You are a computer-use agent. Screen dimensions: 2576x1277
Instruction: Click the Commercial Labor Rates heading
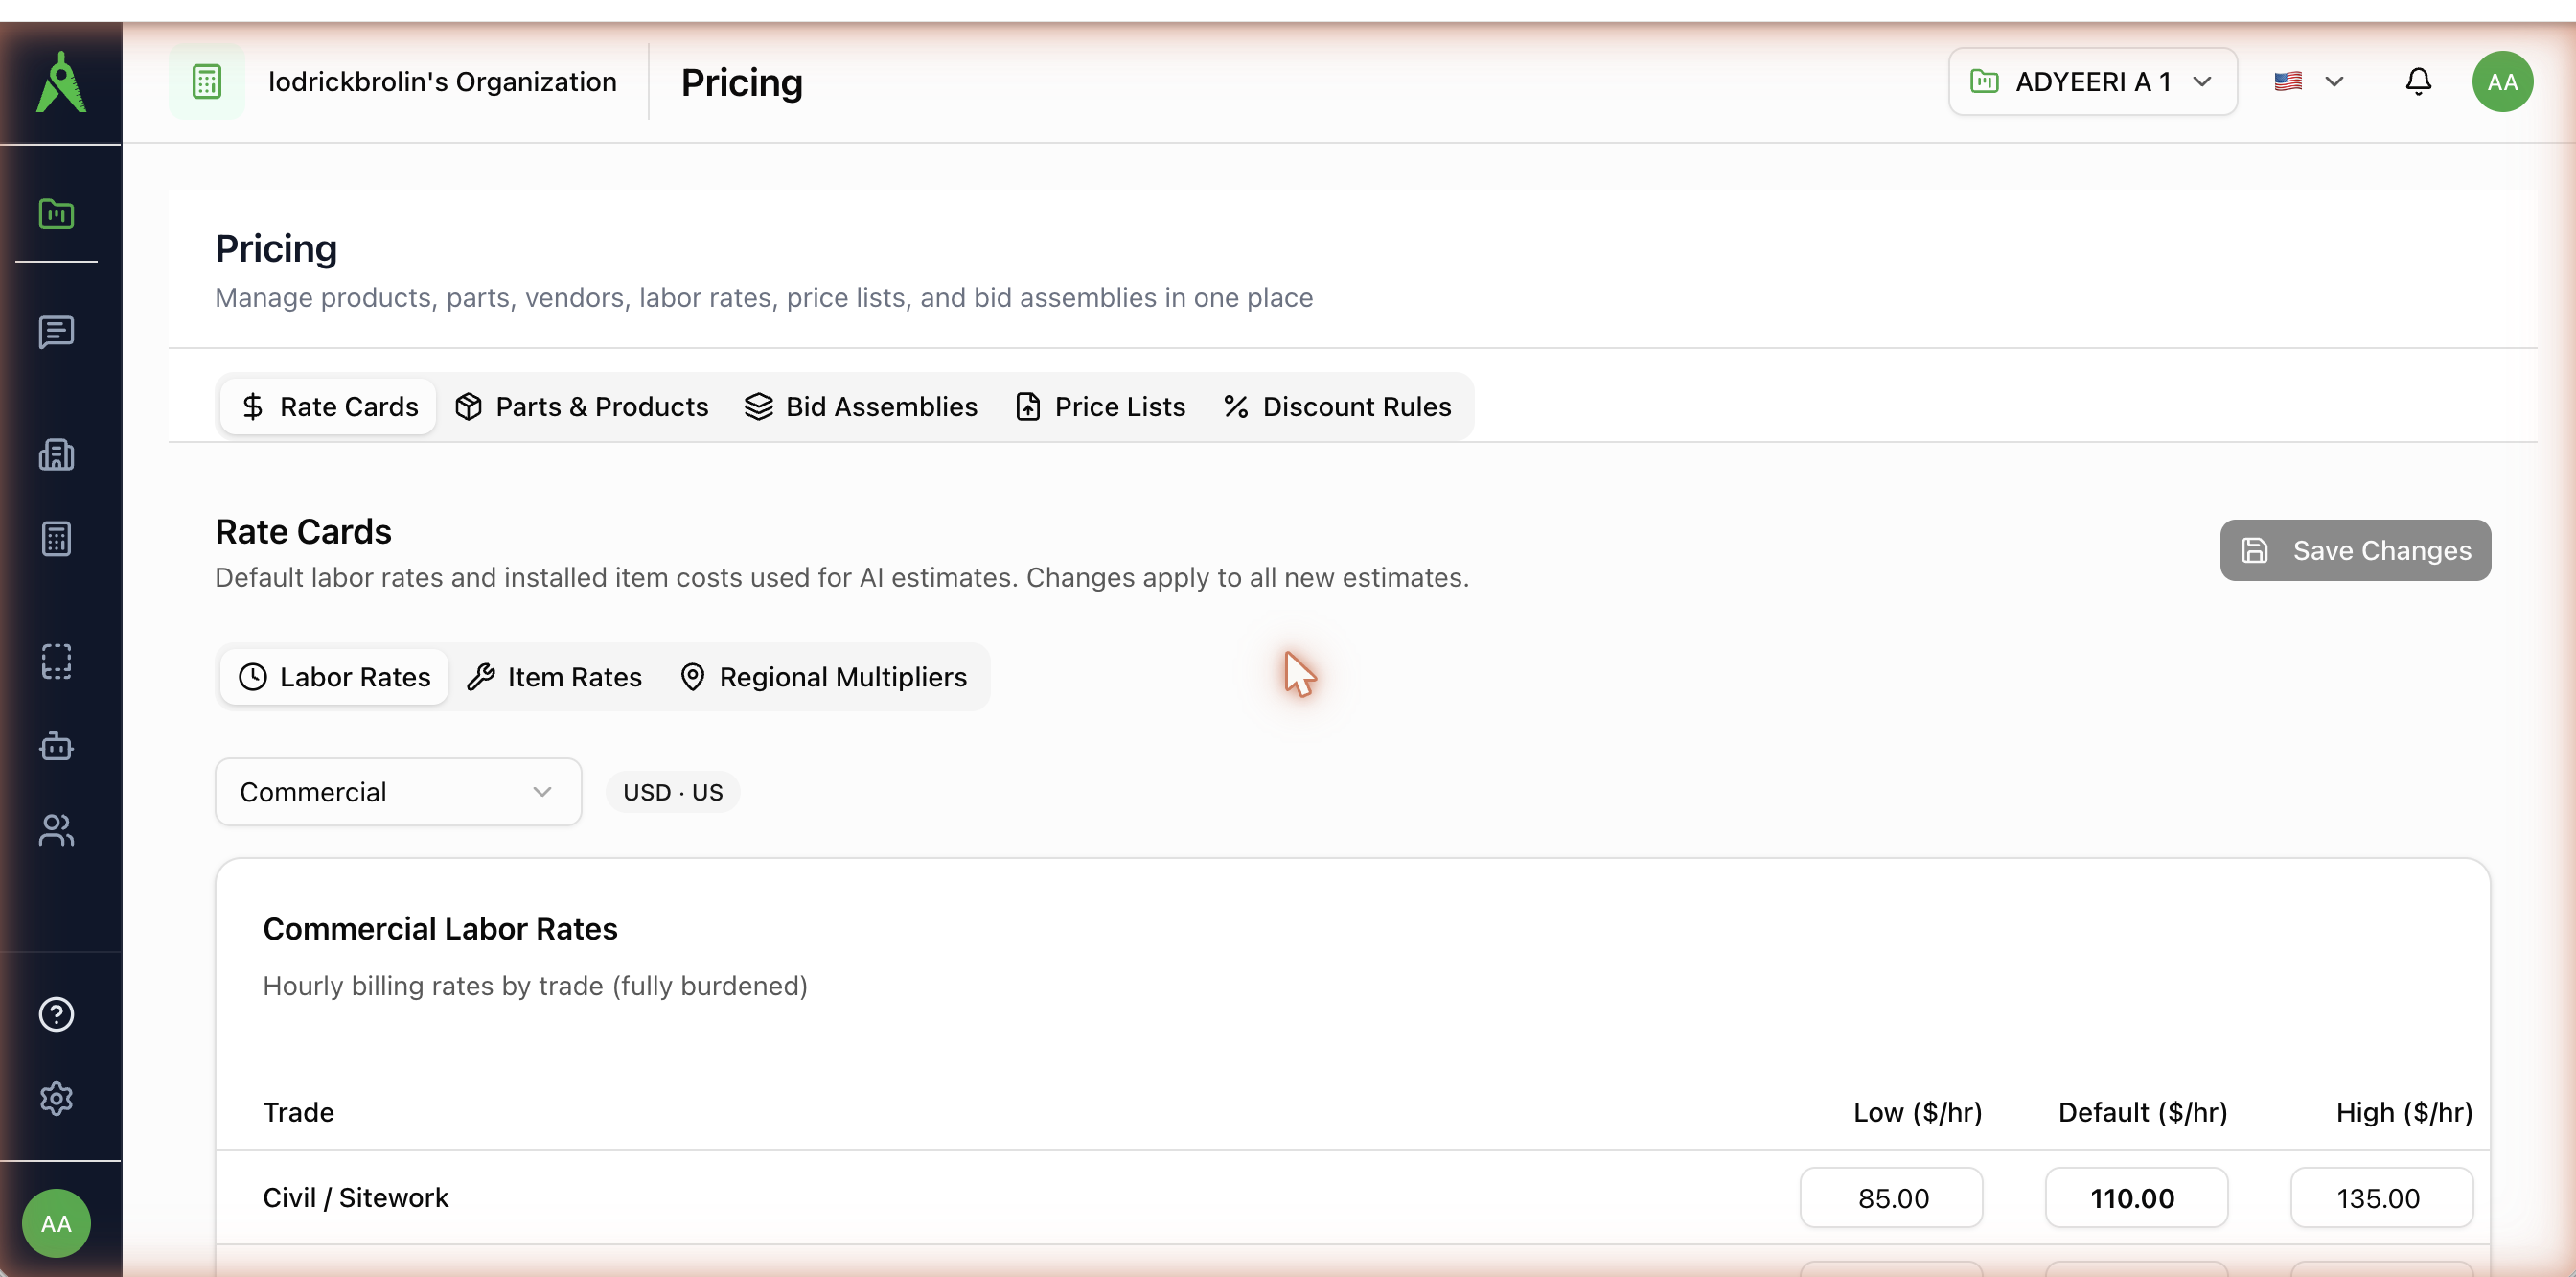(x=440, y=929)
